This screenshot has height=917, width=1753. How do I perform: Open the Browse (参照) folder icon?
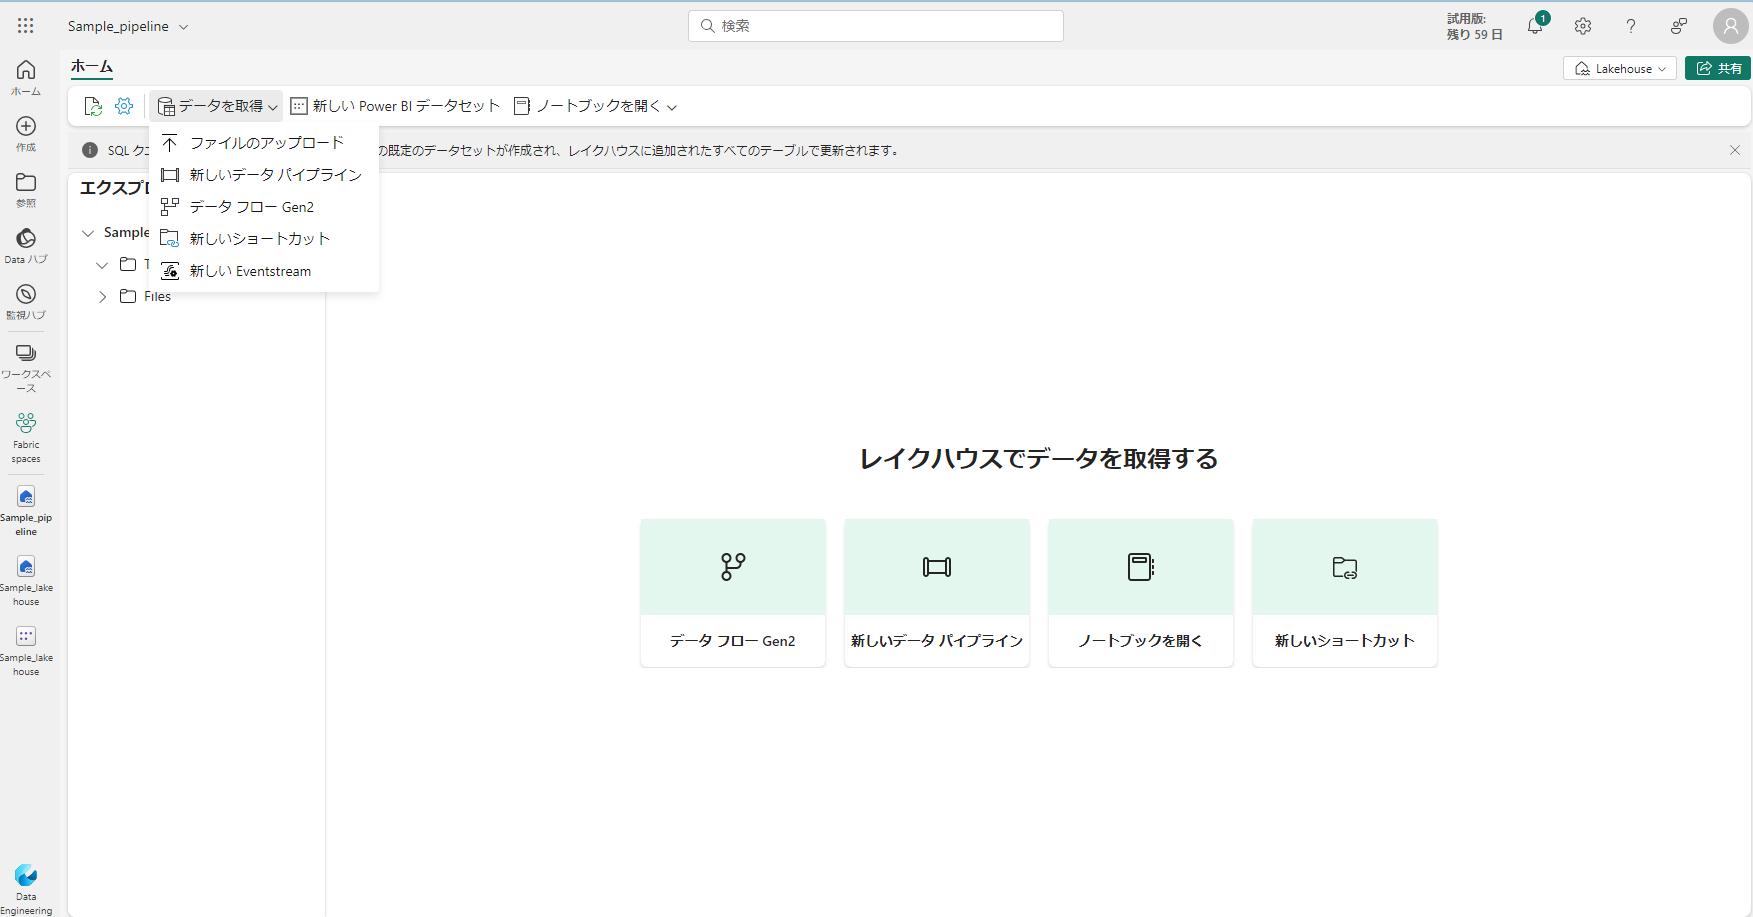[26, 189]
